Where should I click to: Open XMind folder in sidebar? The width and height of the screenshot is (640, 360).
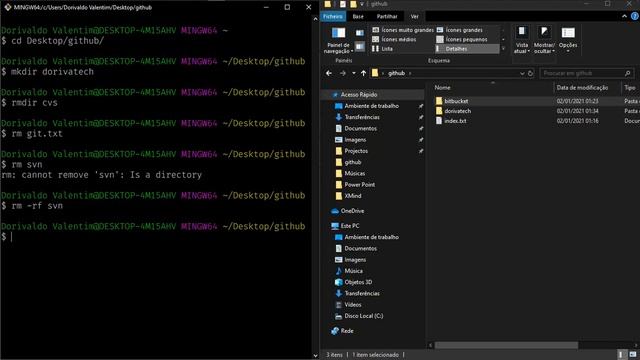coord(353,196)
